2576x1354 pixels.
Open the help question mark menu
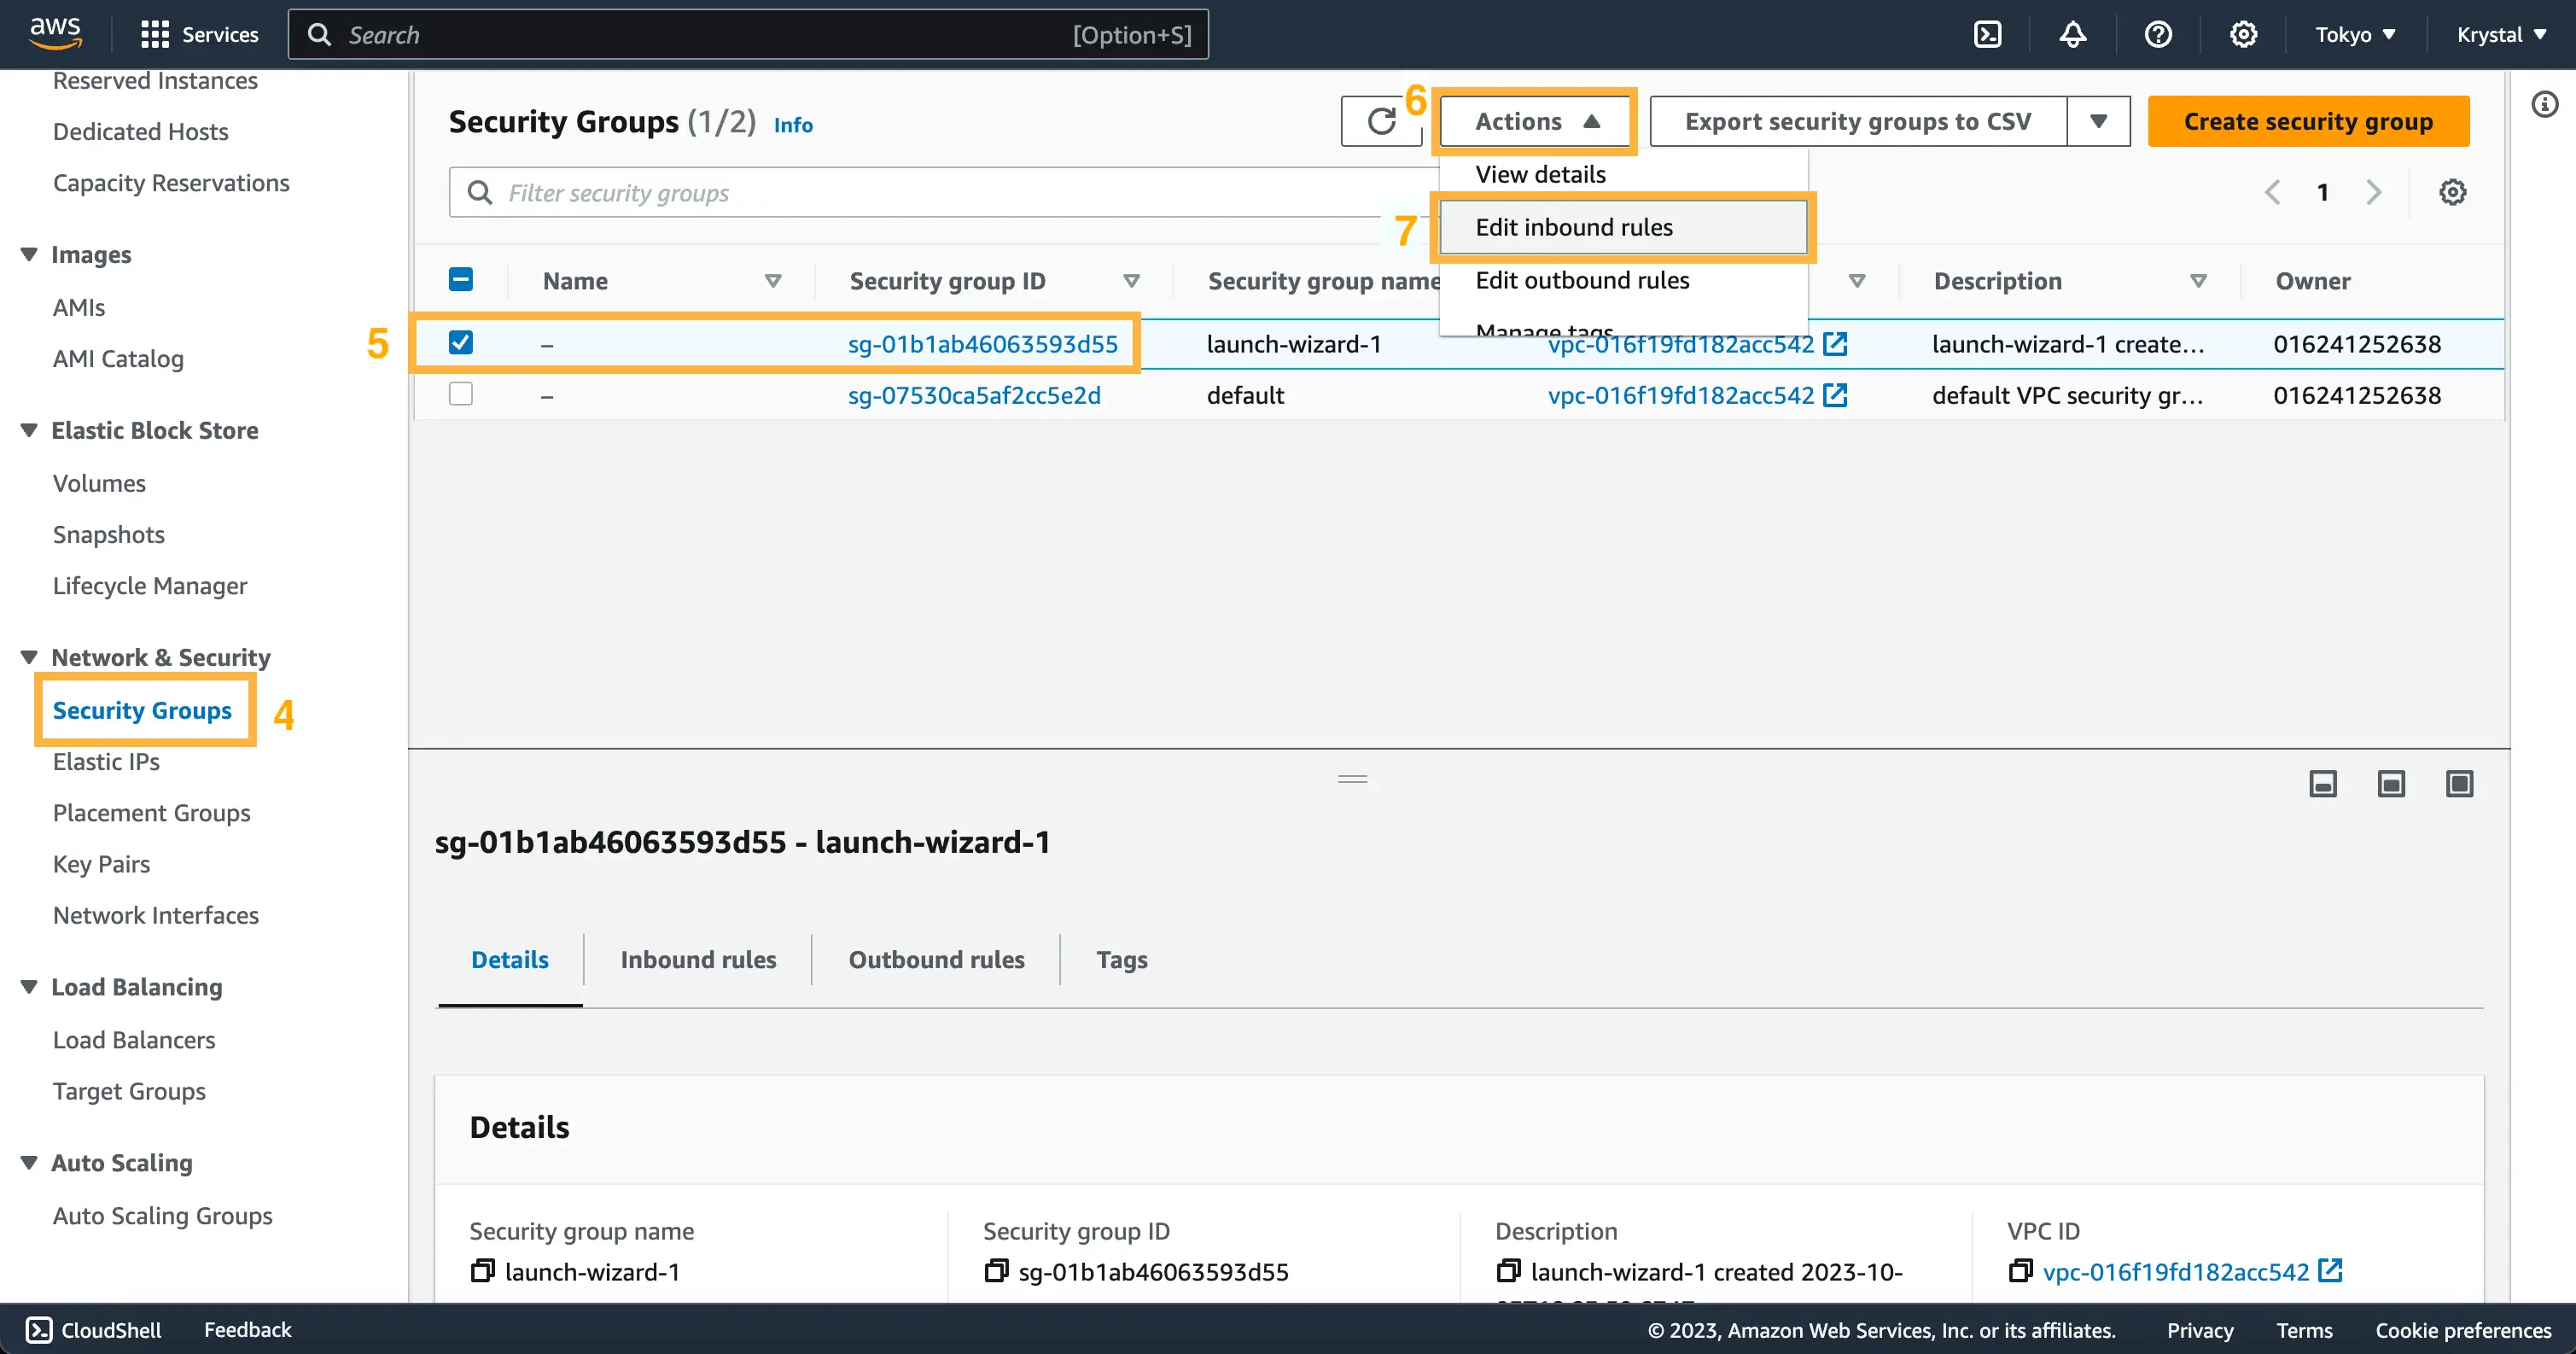tap(2158, 34)
